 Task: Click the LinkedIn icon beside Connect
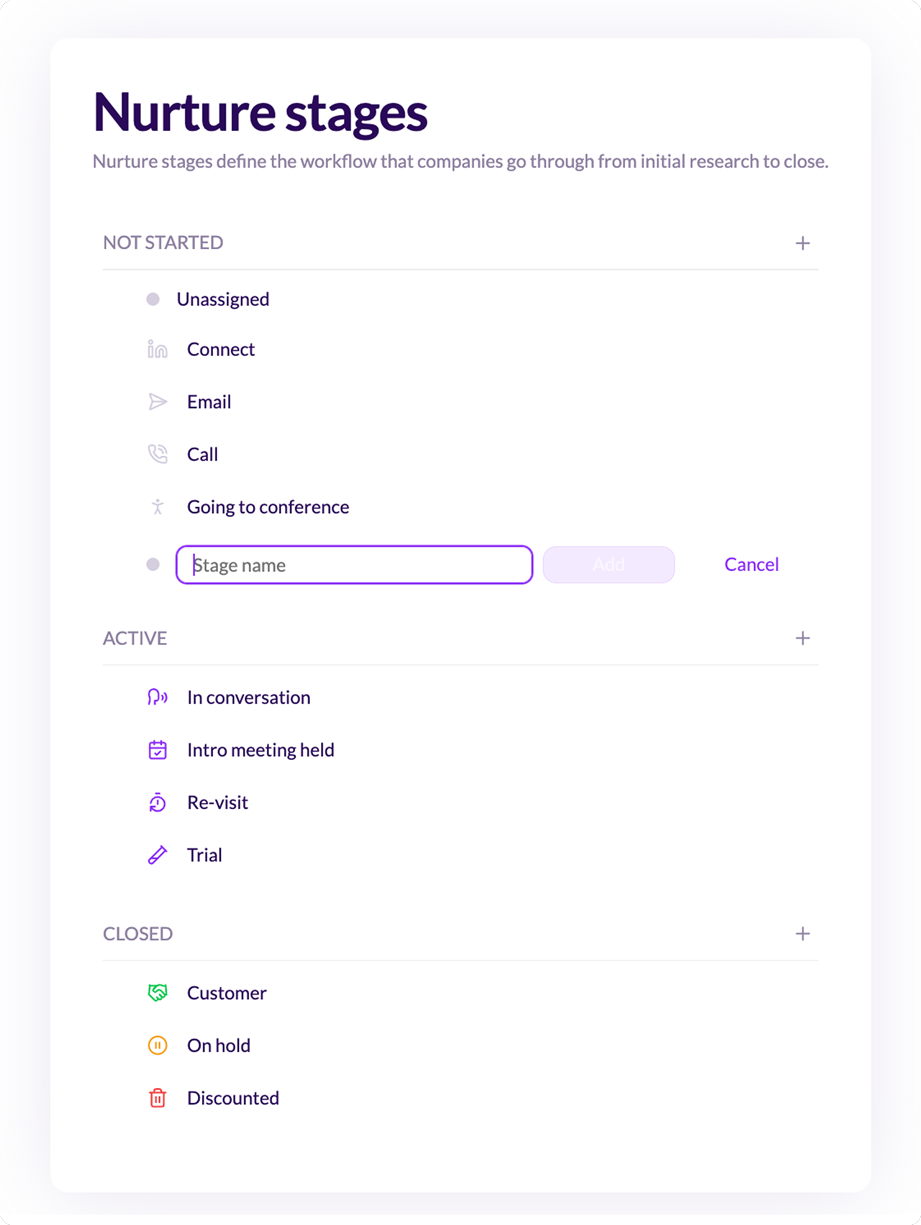point(157,349)
